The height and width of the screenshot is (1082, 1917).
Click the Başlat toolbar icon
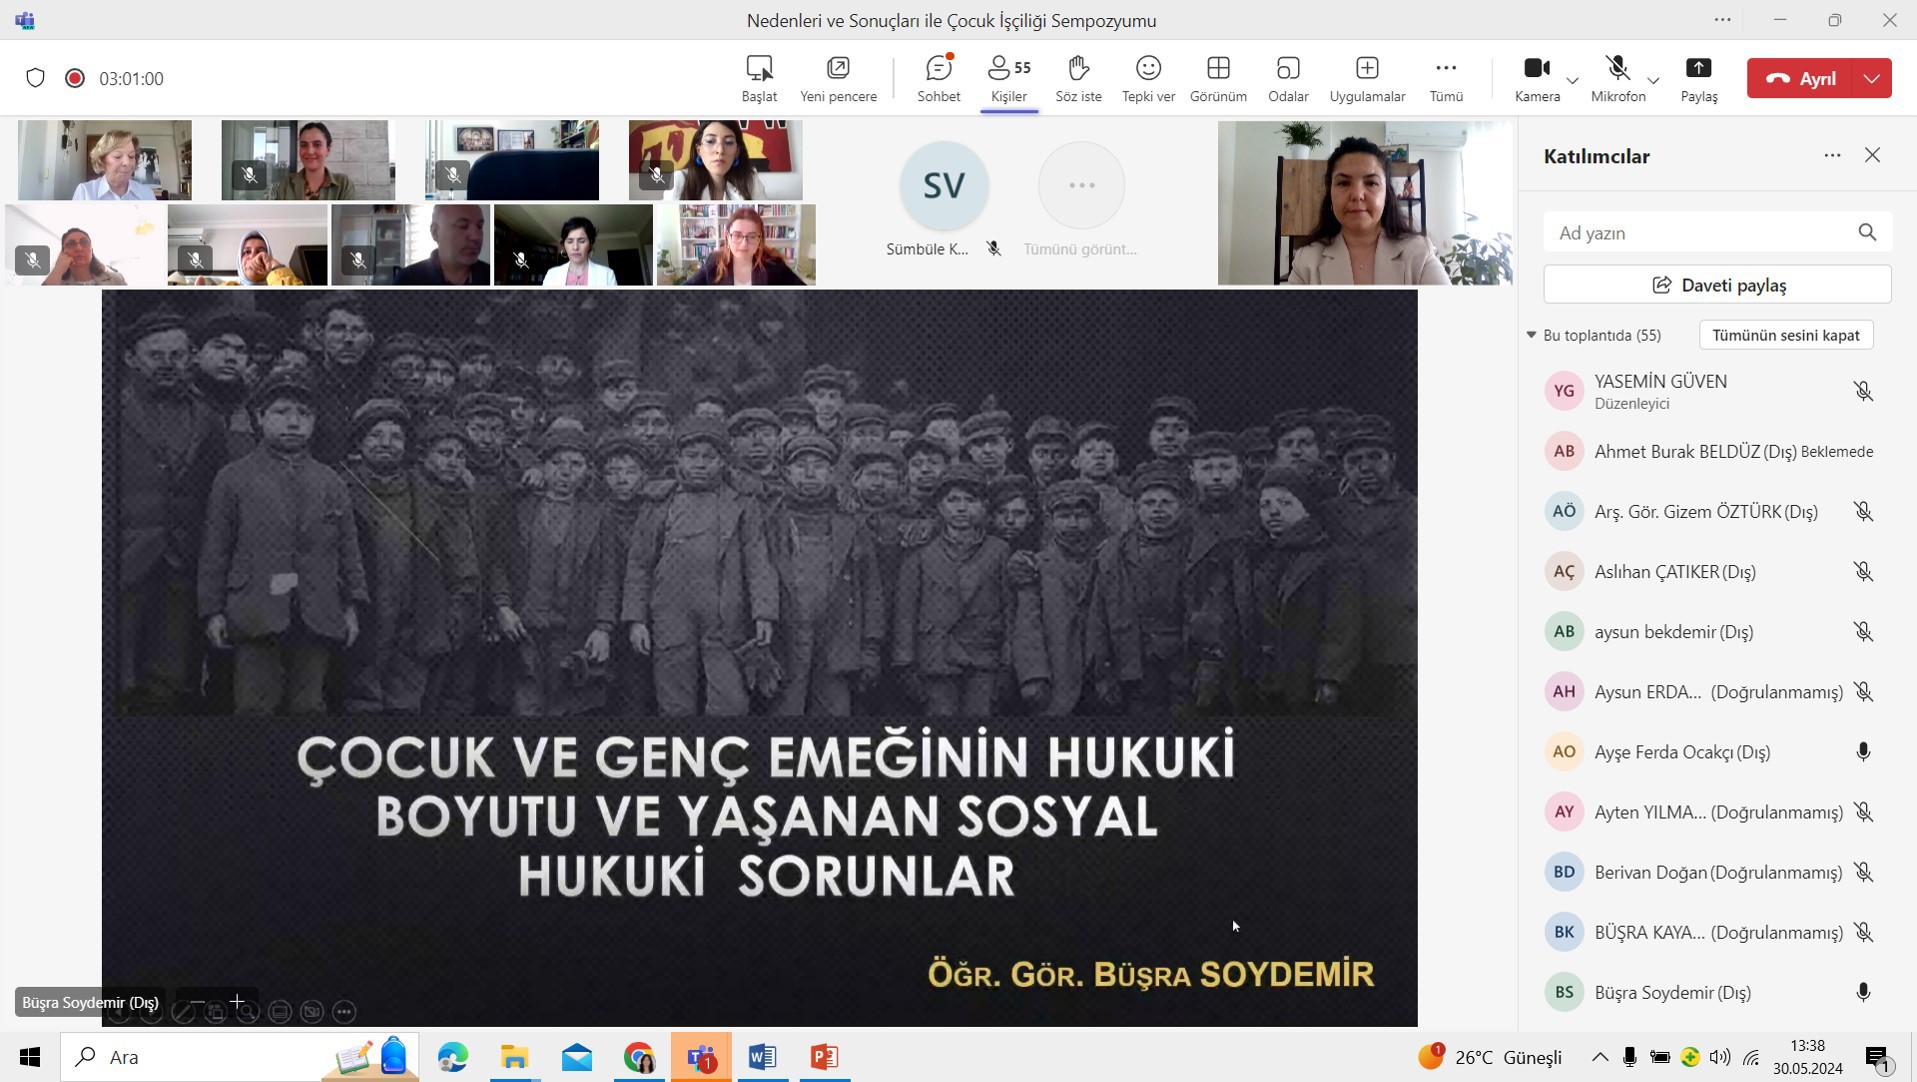click(759, 78)
